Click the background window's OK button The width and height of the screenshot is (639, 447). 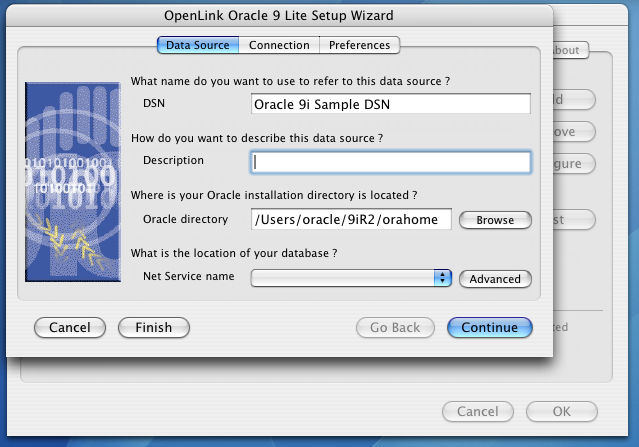(562, 412)
